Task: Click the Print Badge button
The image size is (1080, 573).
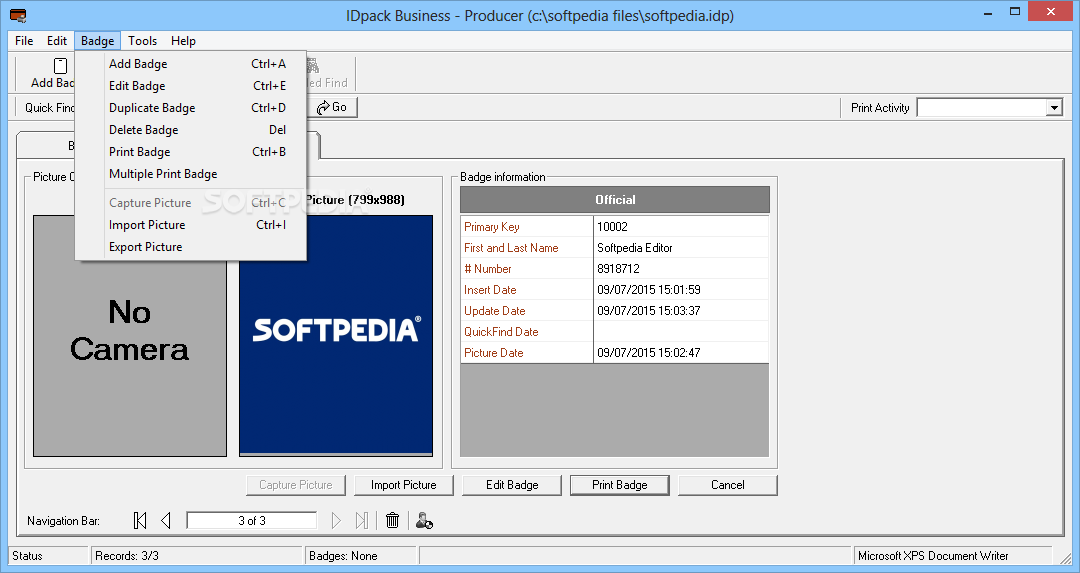Action: [619, 485]
